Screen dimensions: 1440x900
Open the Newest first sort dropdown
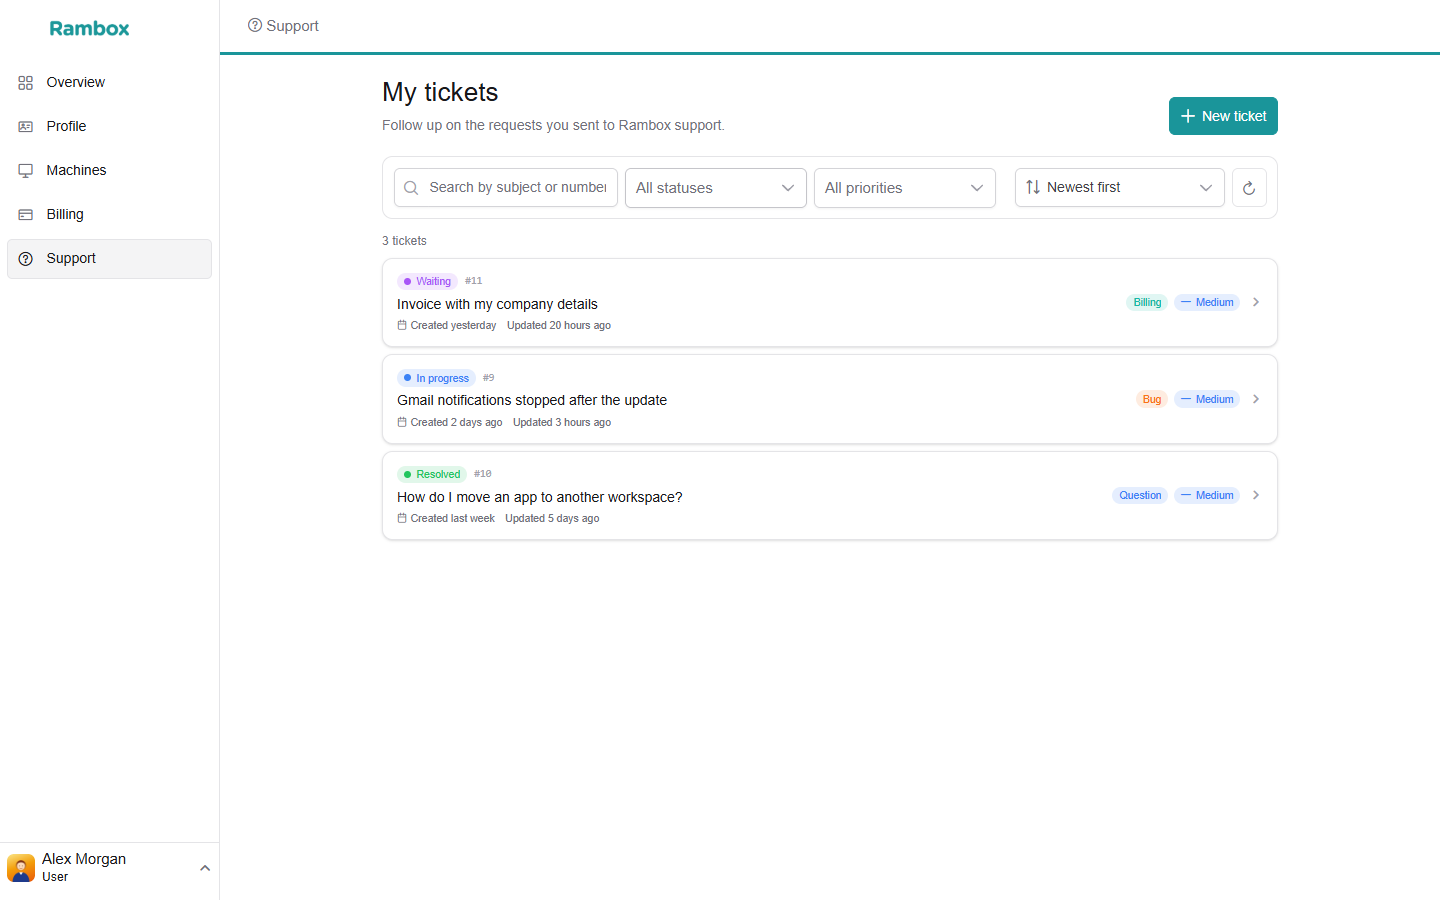(x=1120, y=188)
